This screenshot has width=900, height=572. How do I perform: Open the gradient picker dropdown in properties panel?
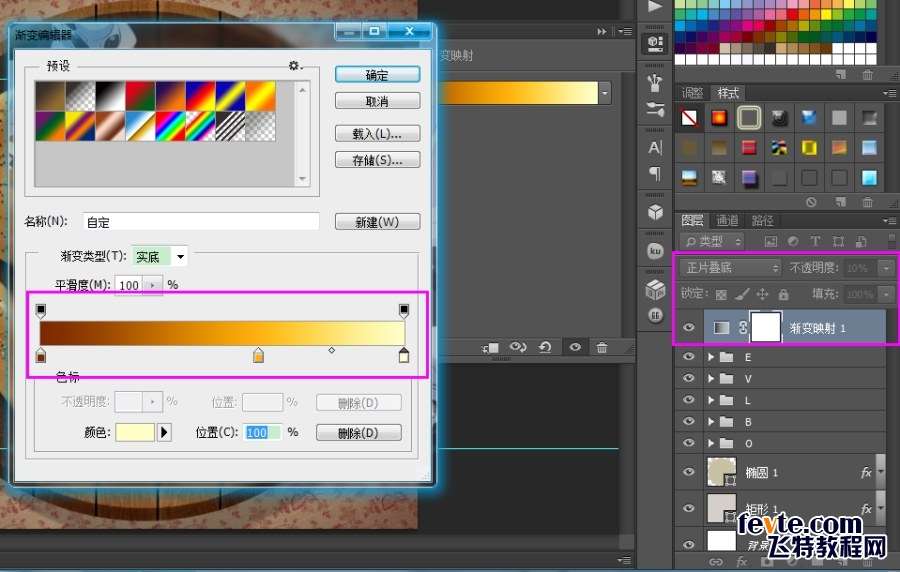[x=604, y=92]
